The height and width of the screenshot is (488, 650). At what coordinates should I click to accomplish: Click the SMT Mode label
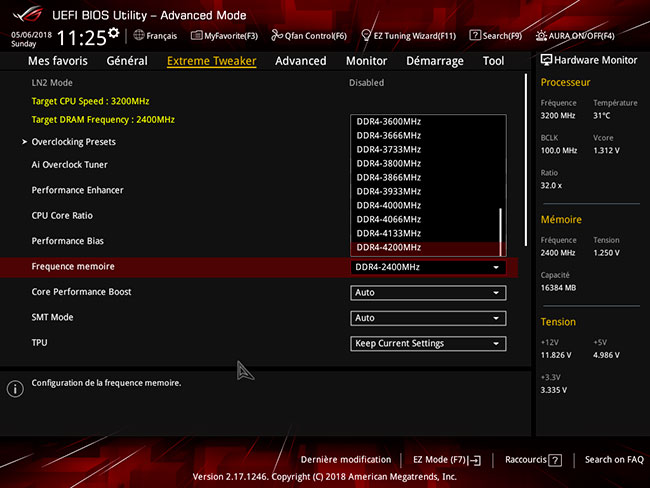tap(52, 317)
